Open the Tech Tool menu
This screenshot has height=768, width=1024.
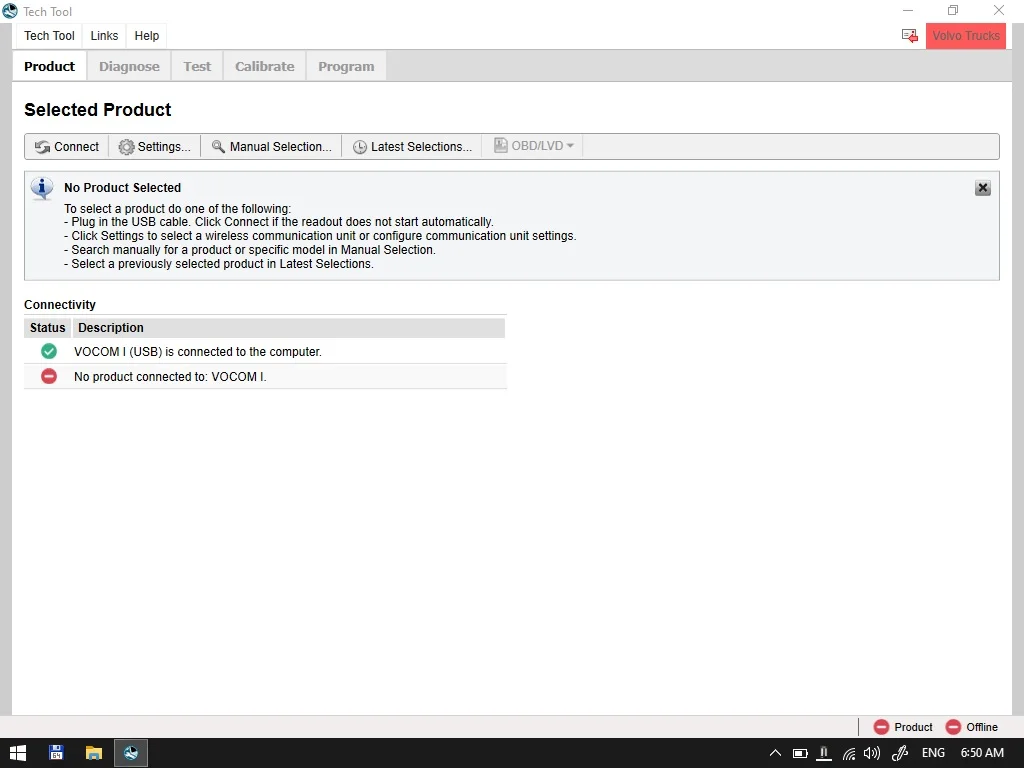point(50,36)
